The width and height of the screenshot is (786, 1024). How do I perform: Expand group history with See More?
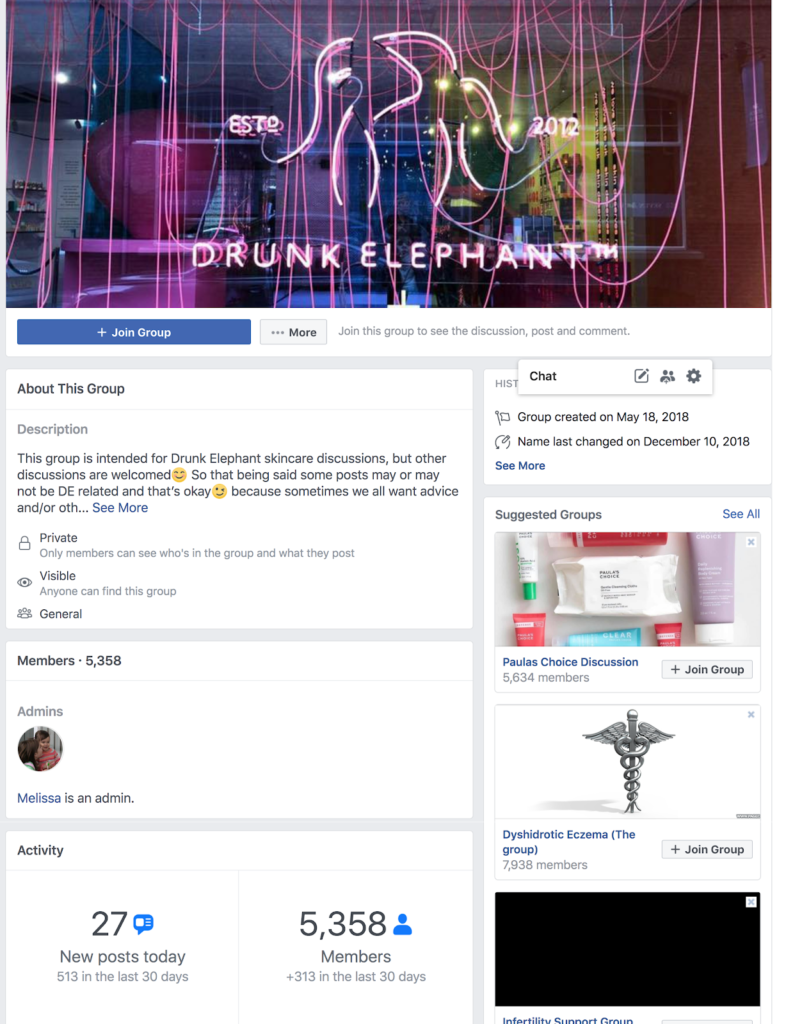pyautogui.click(x=520, y=466)
